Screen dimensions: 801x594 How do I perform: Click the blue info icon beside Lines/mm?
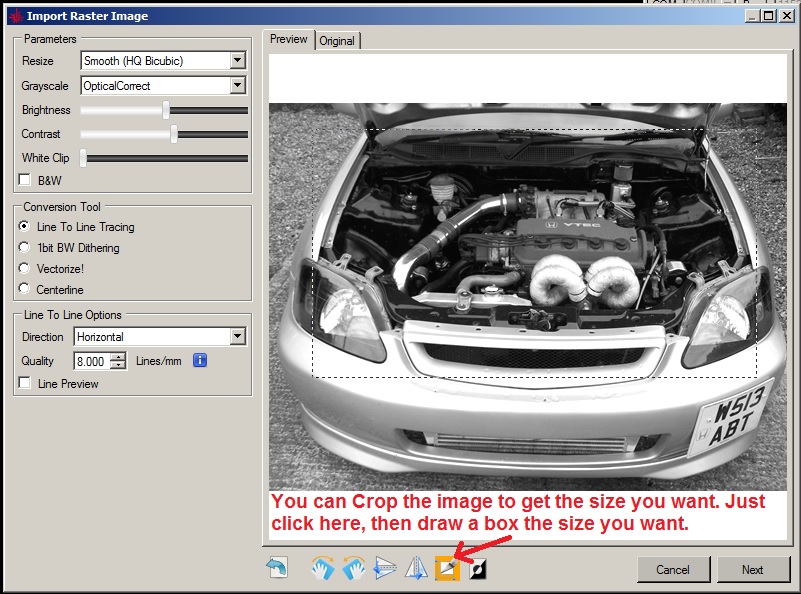tap(200, 361)
